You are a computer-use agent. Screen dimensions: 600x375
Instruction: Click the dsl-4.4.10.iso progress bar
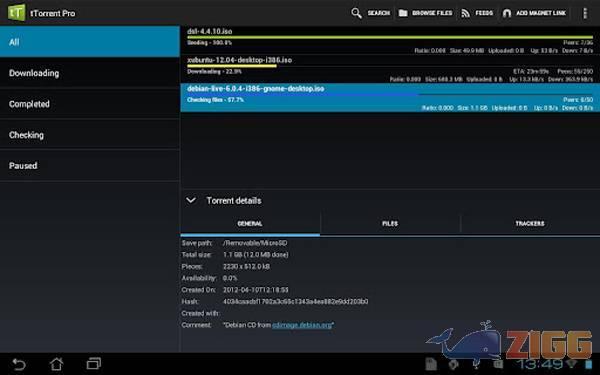390,38
